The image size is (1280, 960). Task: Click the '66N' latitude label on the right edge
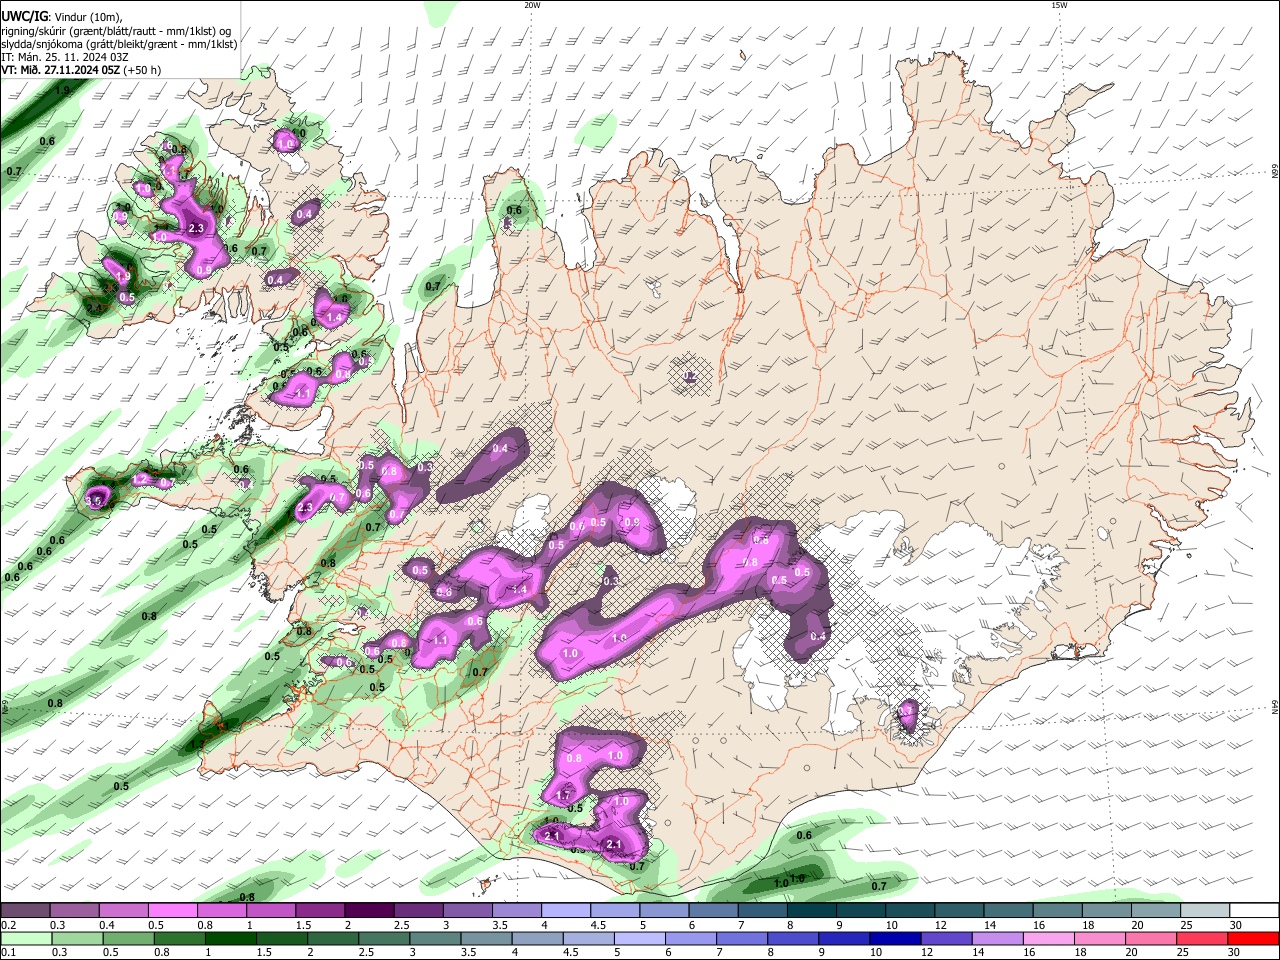[1275, 172]
